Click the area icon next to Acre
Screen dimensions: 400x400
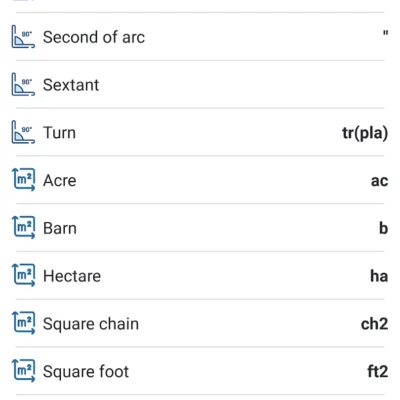[x=23, y=180]
